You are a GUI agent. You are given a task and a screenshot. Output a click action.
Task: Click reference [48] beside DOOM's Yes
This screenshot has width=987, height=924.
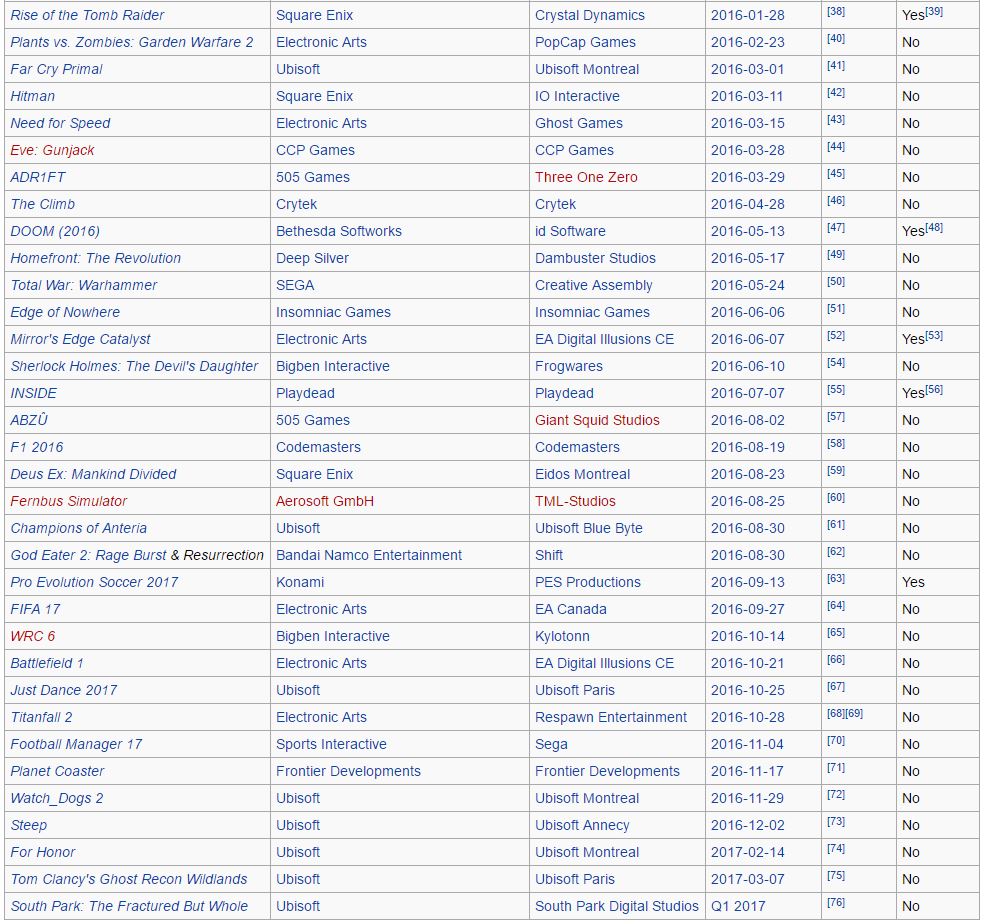(934, 228)
